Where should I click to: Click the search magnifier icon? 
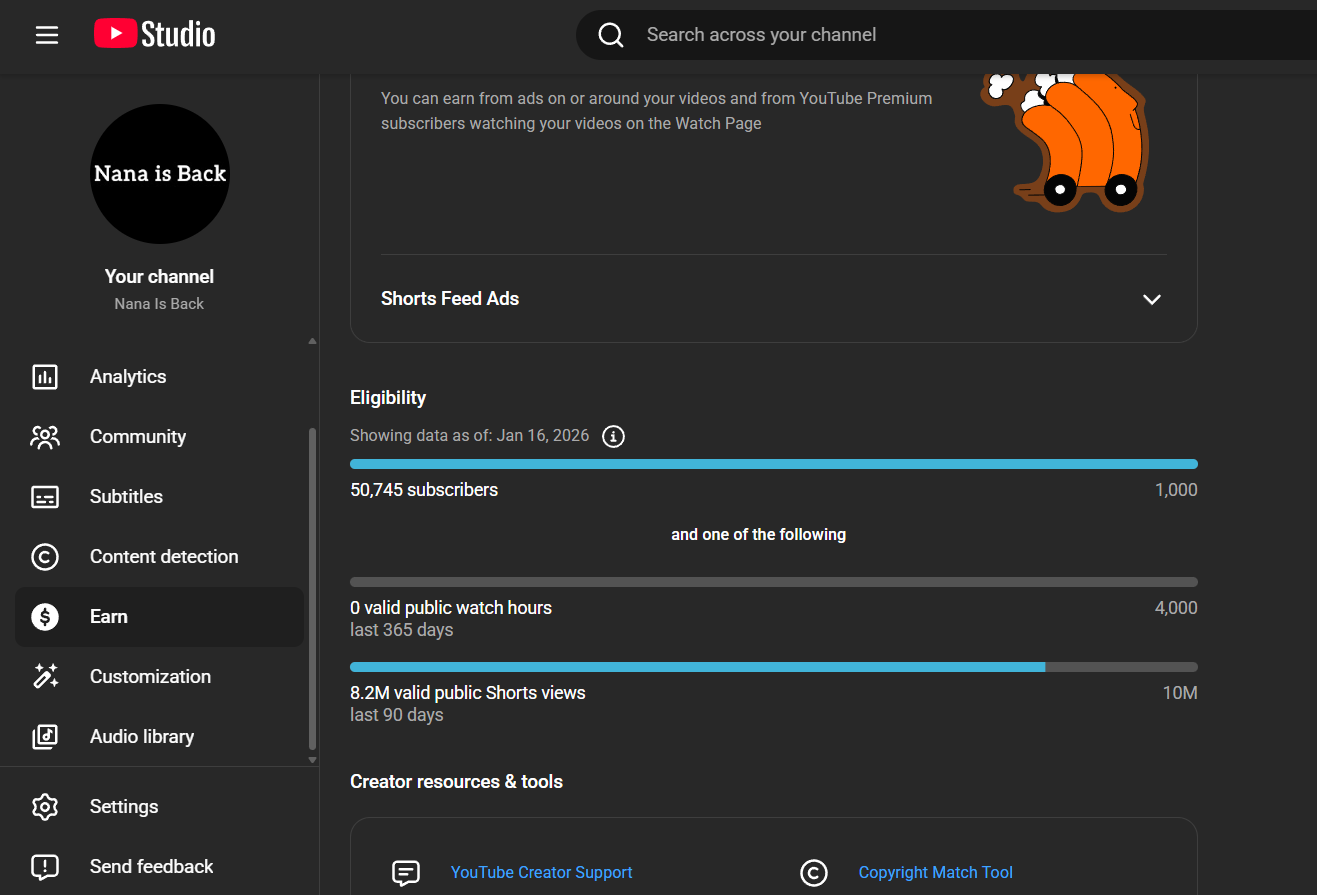pos(610,35)
